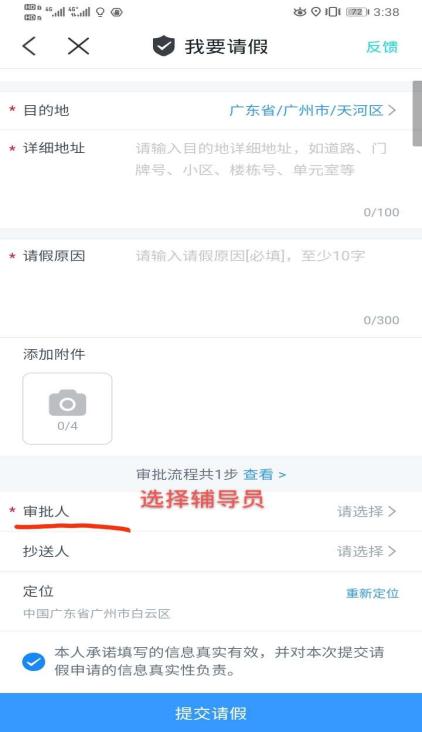Tap the 0/4 attachment upload box
This screenshot has width=422, height=732.
coord(67,408)
